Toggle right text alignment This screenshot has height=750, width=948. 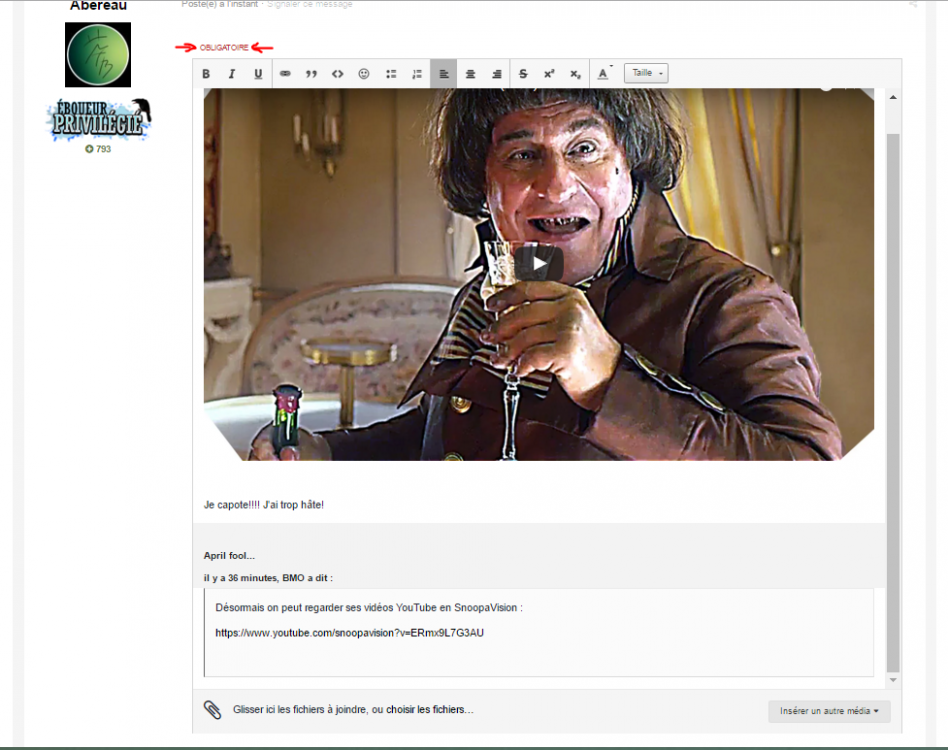click(x=496, y=73)
